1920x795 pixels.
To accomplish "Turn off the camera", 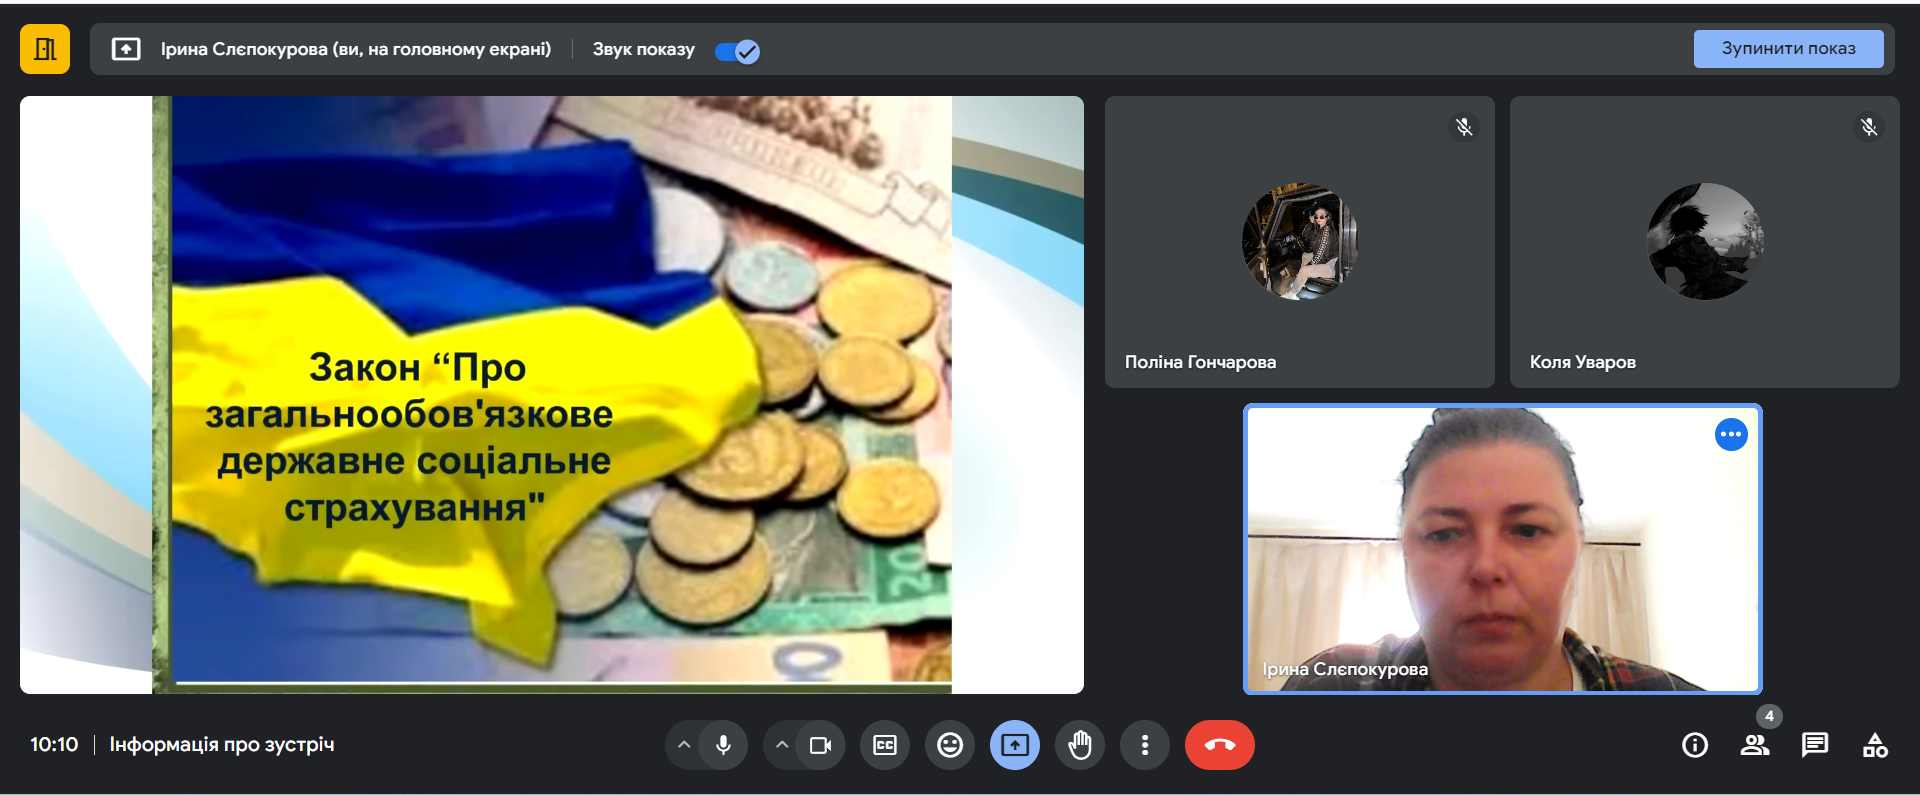I will coord(821,745).
